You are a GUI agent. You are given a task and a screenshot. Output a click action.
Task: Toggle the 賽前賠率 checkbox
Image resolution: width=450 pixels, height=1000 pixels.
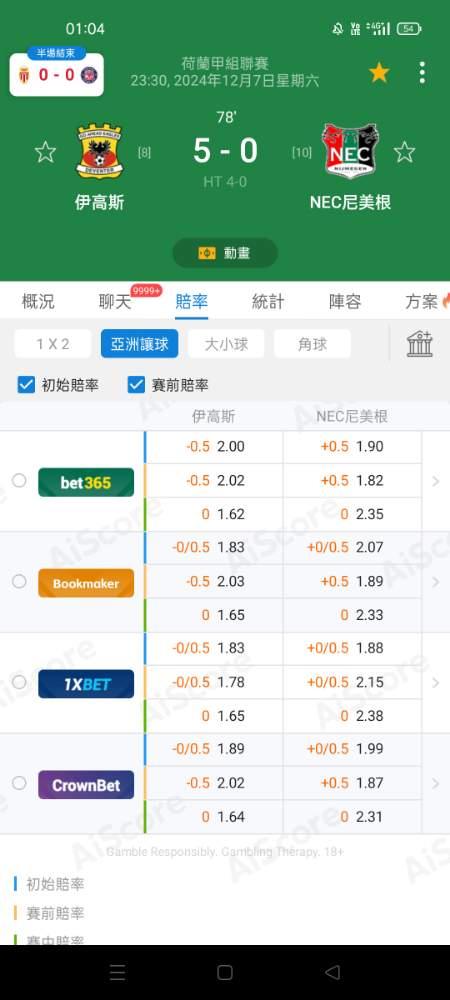[136, 385]
